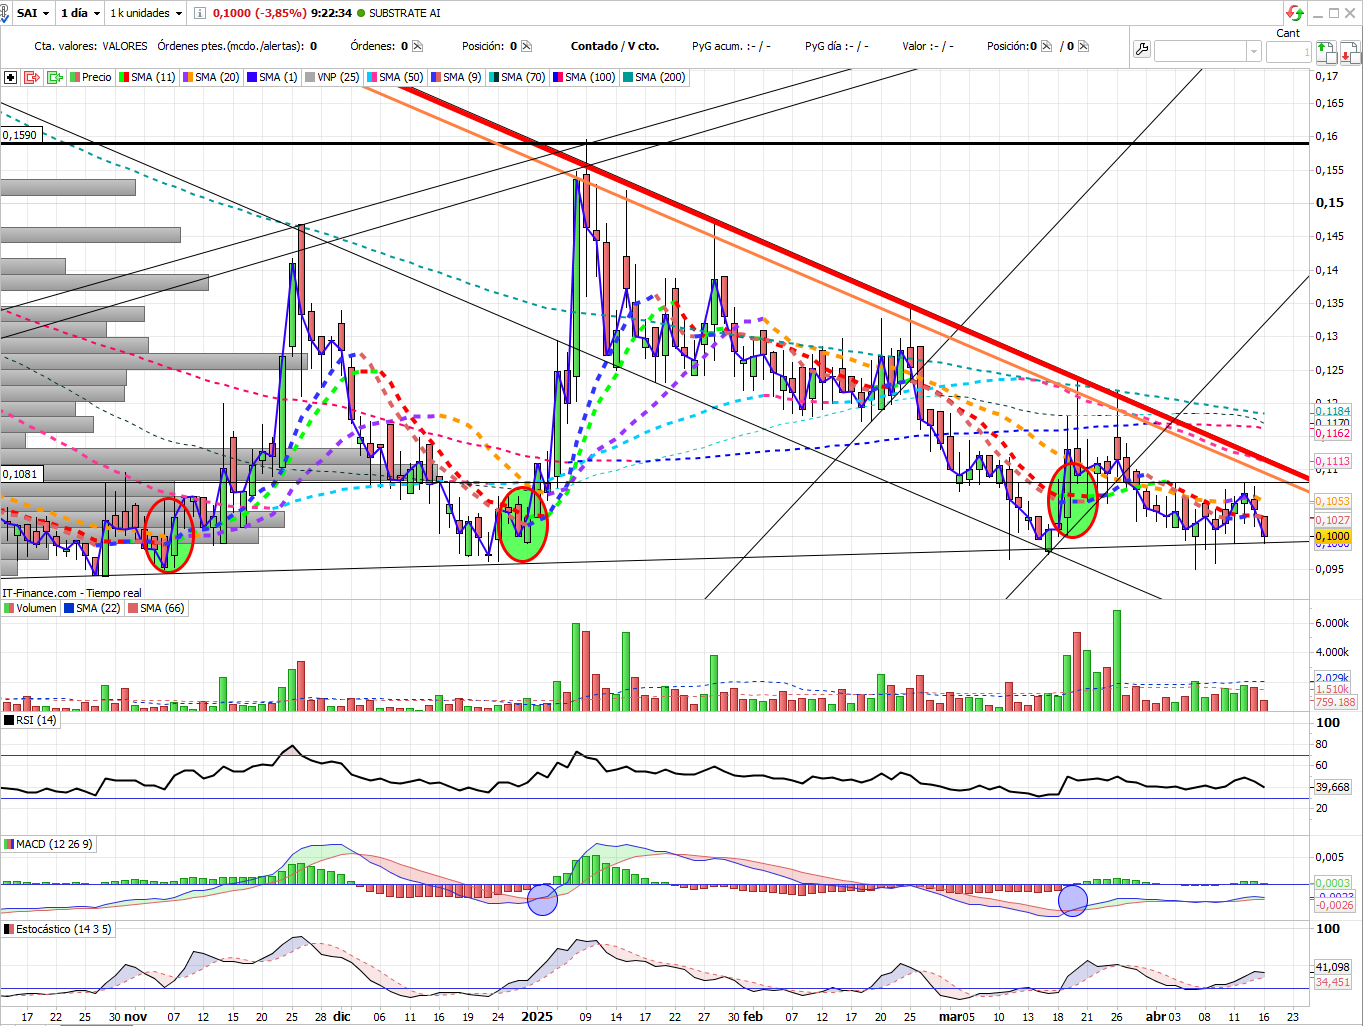Select the Estocástico (14 3 5) panel label

tap(58, 929)
